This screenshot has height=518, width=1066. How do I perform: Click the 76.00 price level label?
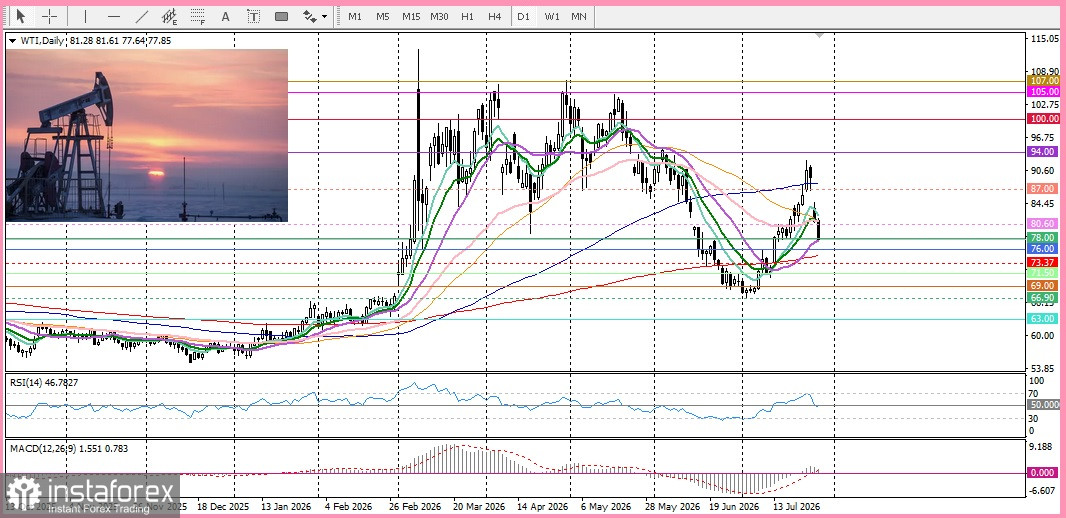click(1044, 249)
